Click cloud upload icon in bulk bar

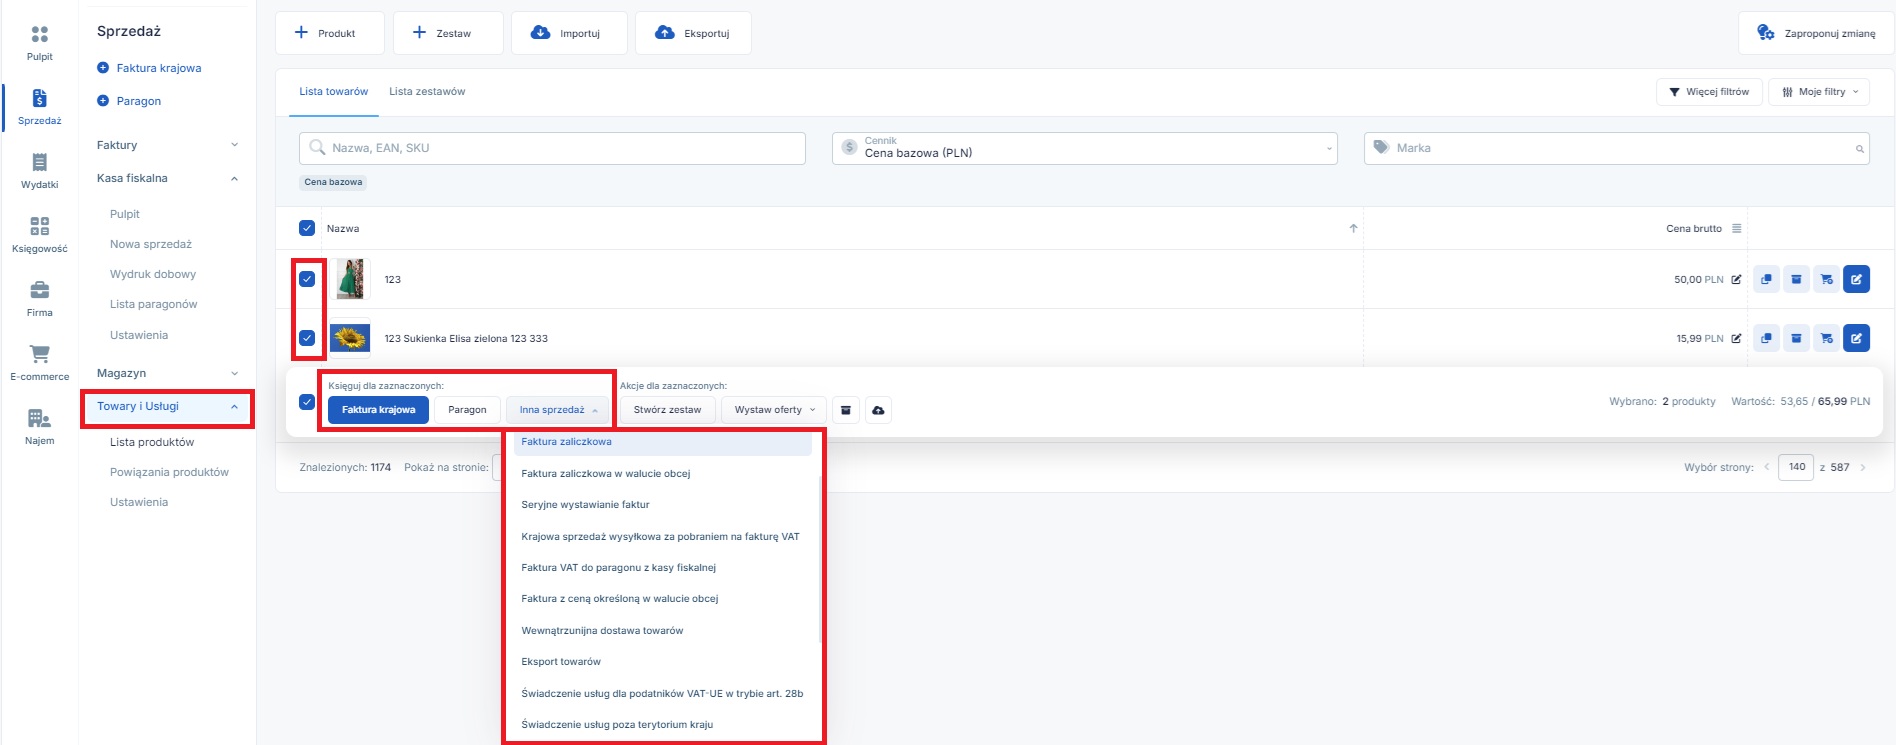pos(878,410)
